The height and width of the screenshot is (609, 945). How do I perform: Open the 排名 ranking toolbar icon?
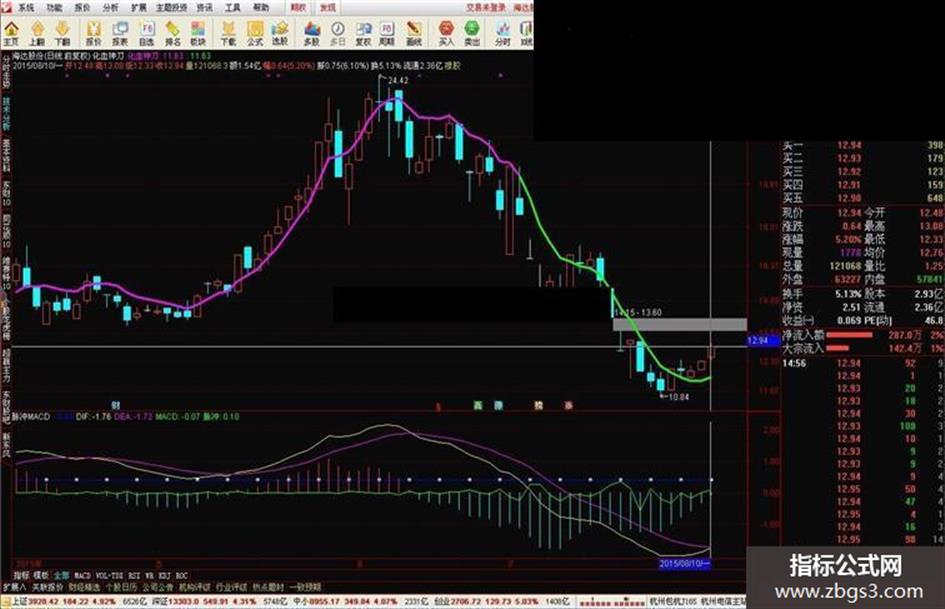tap(173, 33)
